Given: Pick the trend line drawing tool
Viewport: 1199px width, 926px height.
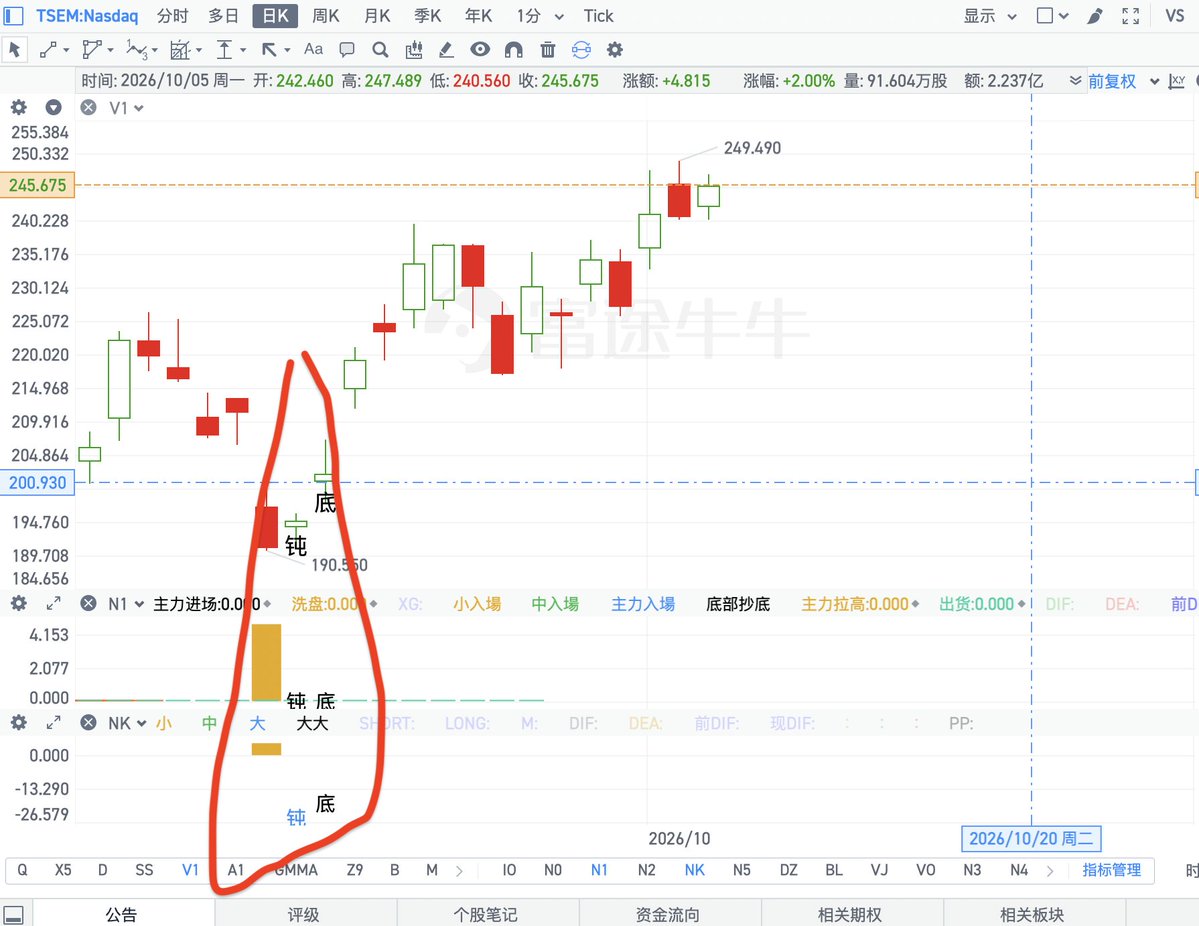Looking at the screenshot, I should (48, 50).
